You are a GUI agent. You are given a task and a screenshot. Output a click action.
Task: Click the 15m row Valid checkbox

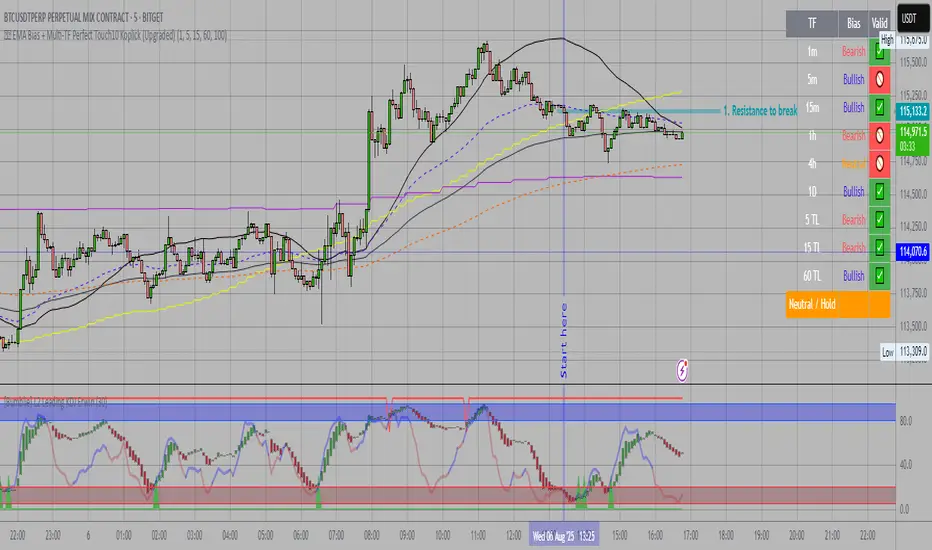(879, 106)
